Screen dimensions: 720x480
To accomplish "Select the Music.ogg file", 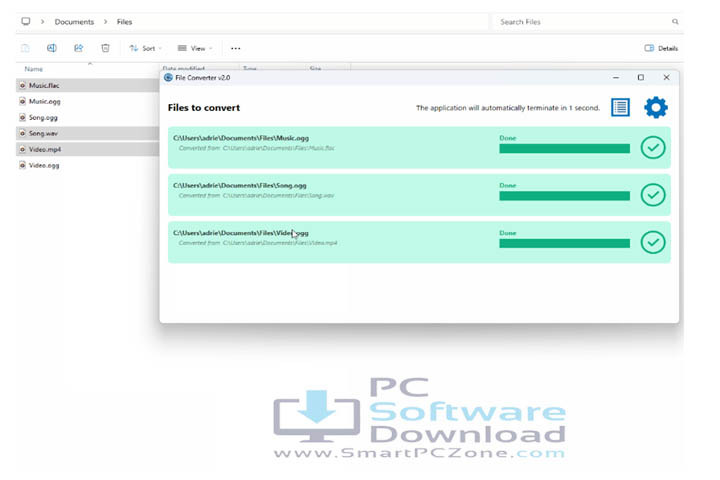I will pos(87,102).
